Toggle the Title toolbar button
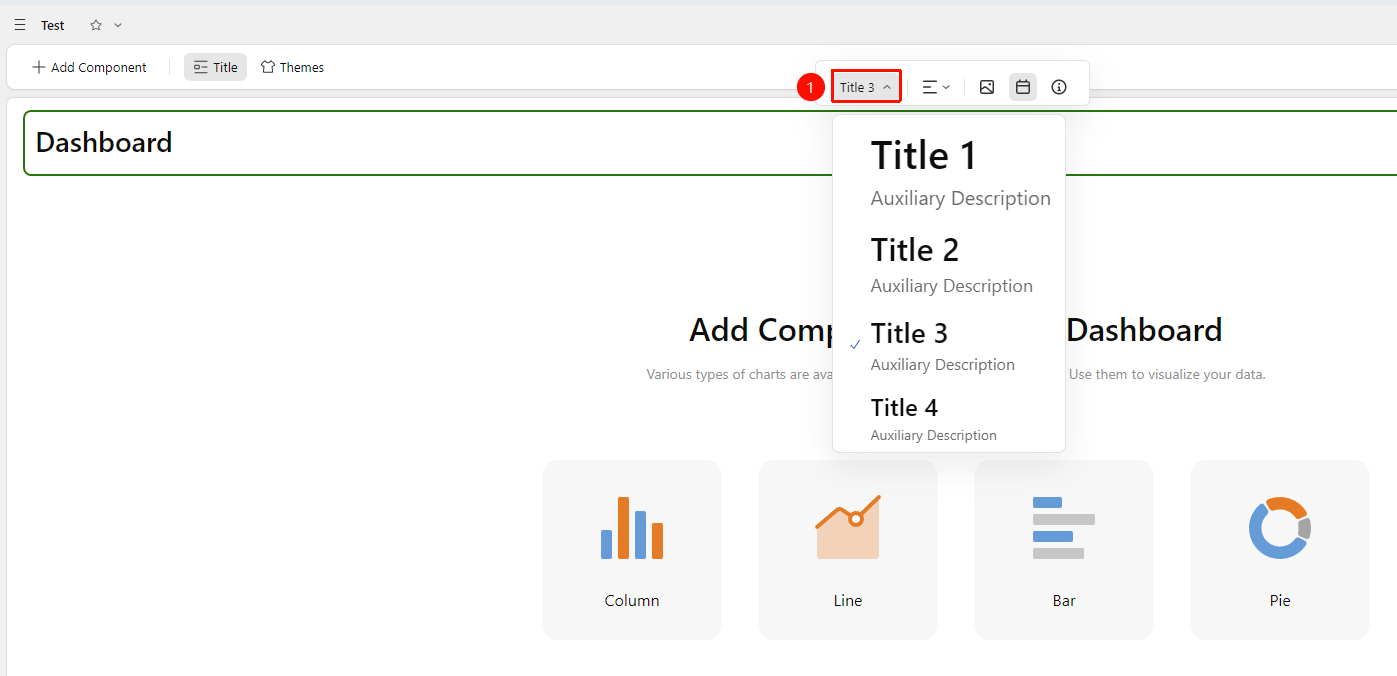 215,68
